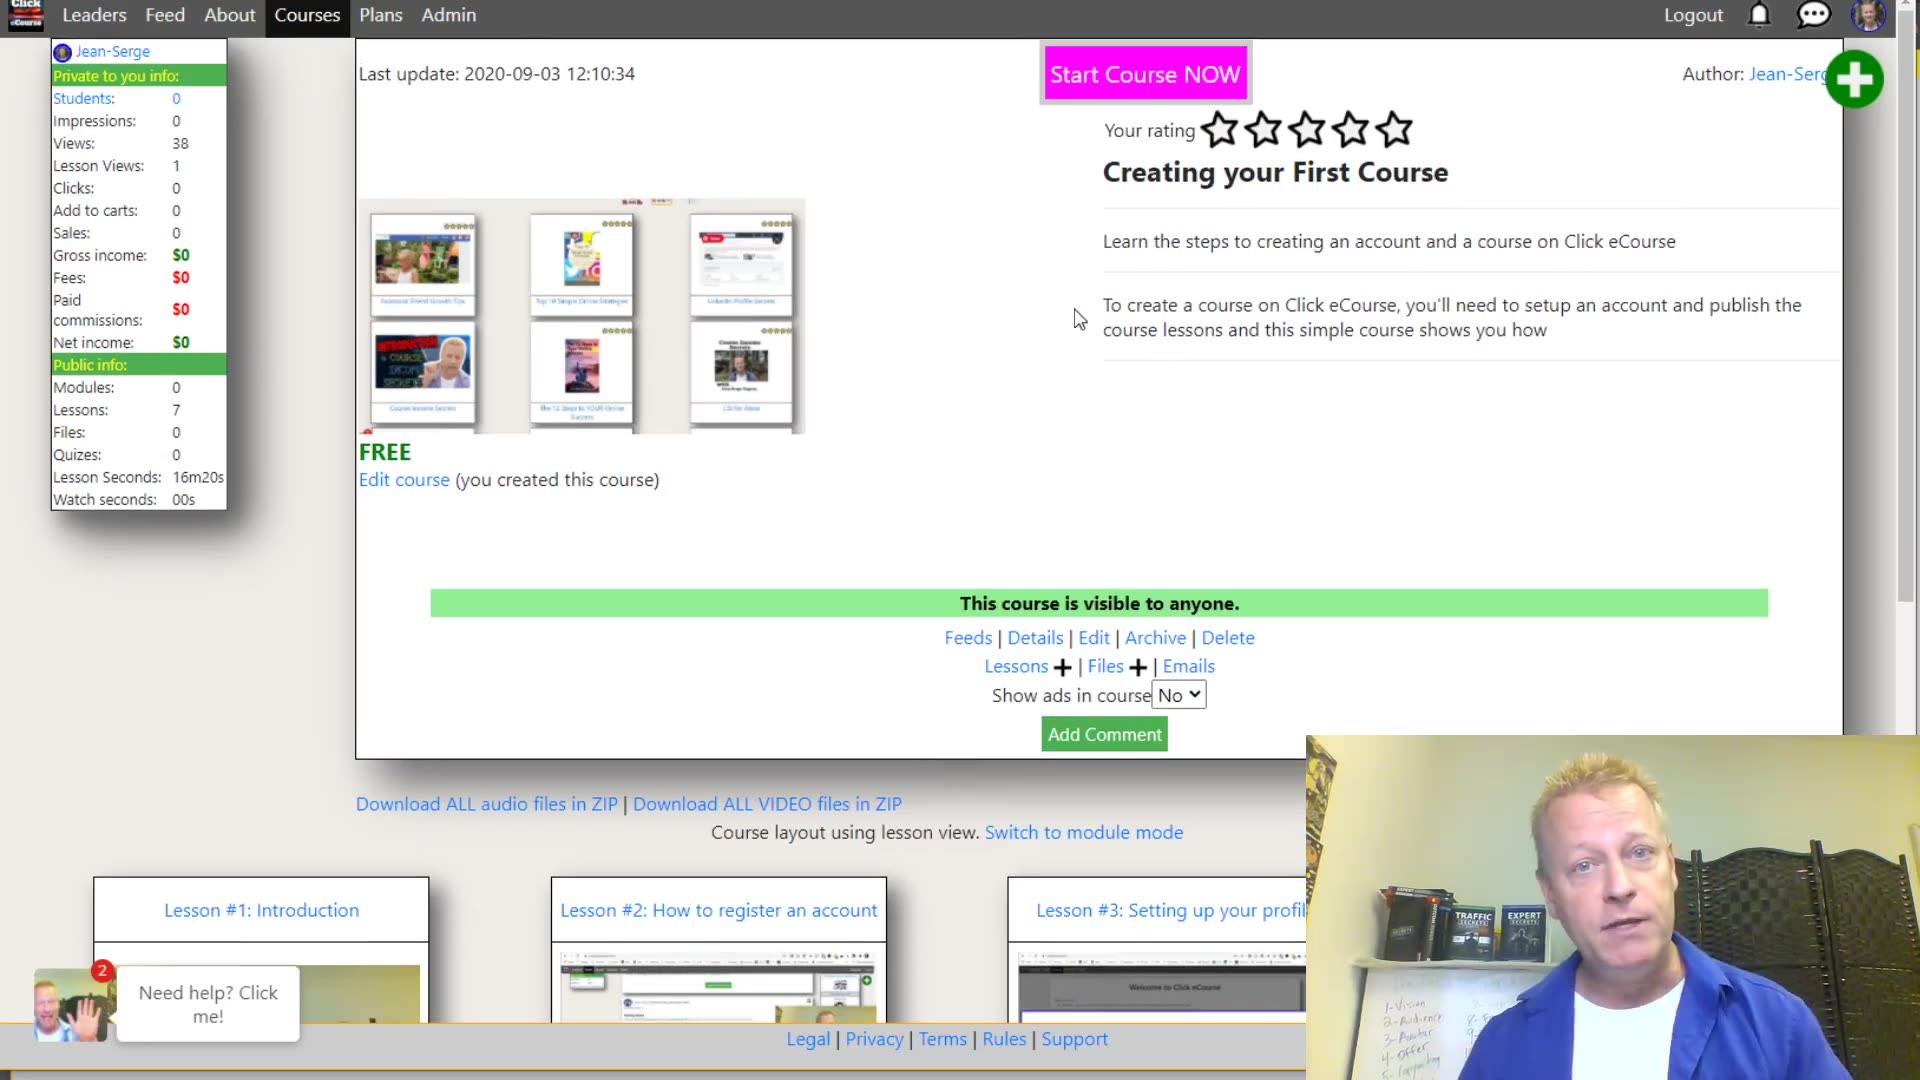Click the Add Comment button
1920x1080 pixels.
tap(1104, 734)
